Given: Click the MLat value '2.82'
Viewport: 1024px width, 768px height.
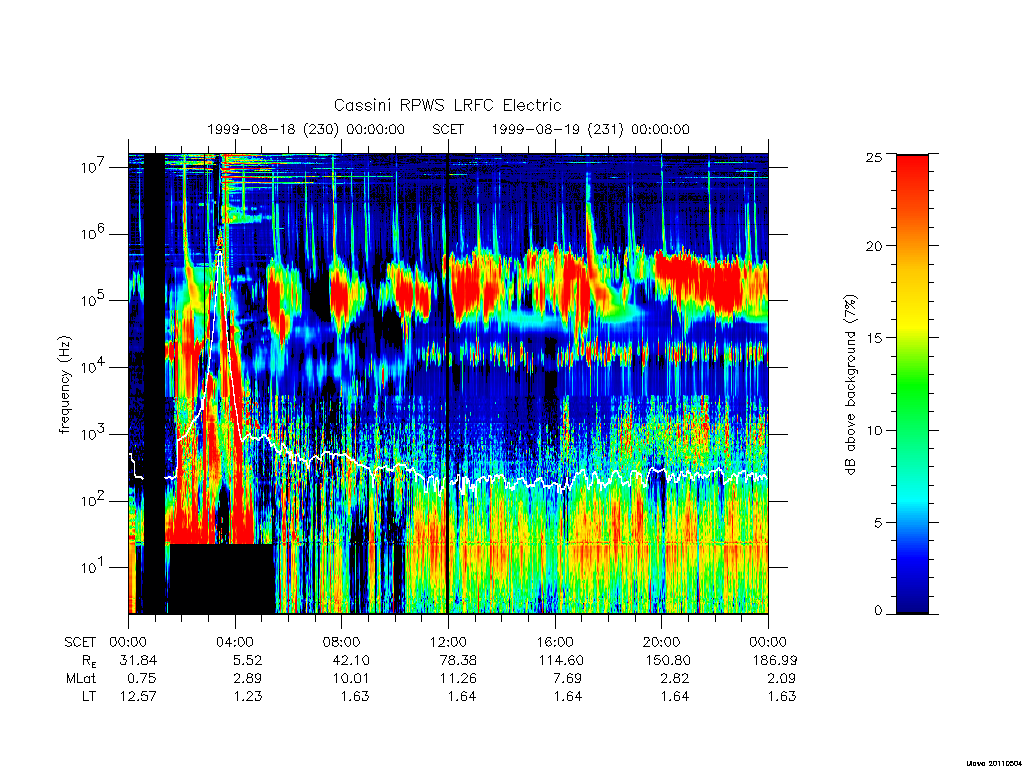Looking at the screenshot, I should 675,679.
